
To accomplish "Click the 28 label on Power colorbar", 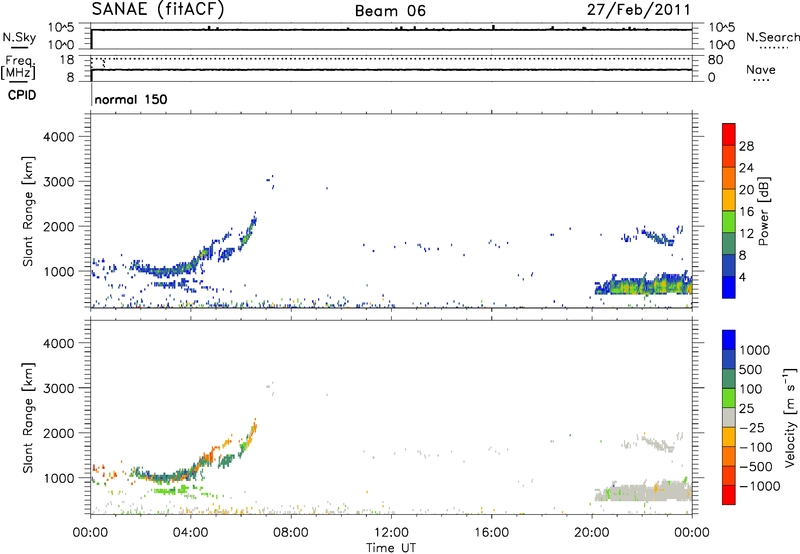I will click(x=746, y=146).
